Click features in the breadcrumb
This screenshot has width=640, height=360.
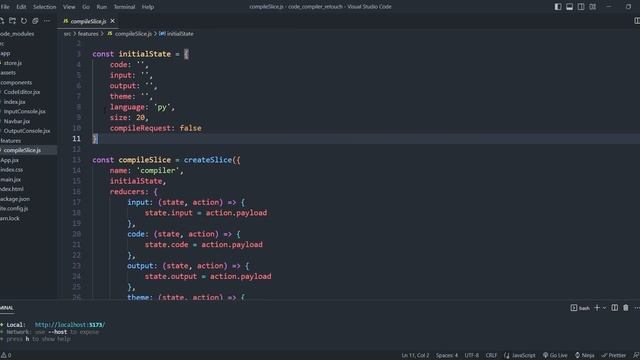point(88,33)
